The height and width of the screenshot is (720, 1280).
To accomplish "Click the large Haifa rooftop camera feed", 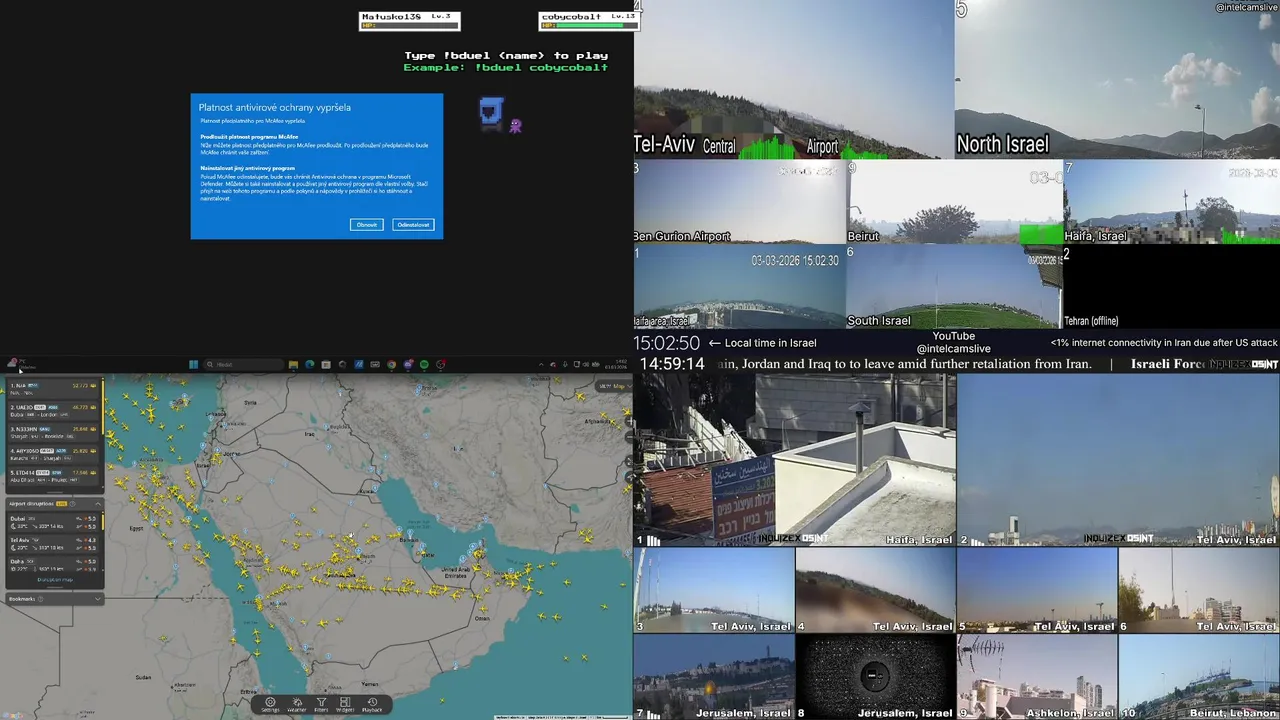I will click(x=795, y=460).
